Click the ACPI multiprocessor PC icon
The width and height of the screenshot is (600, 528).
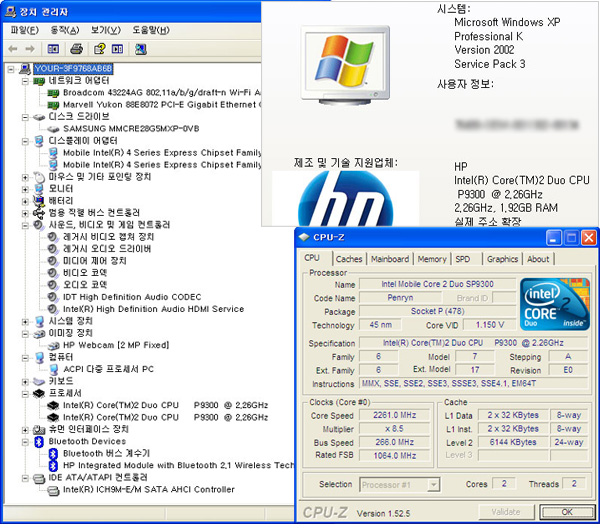pyautogui.click(x=53, y=369)
